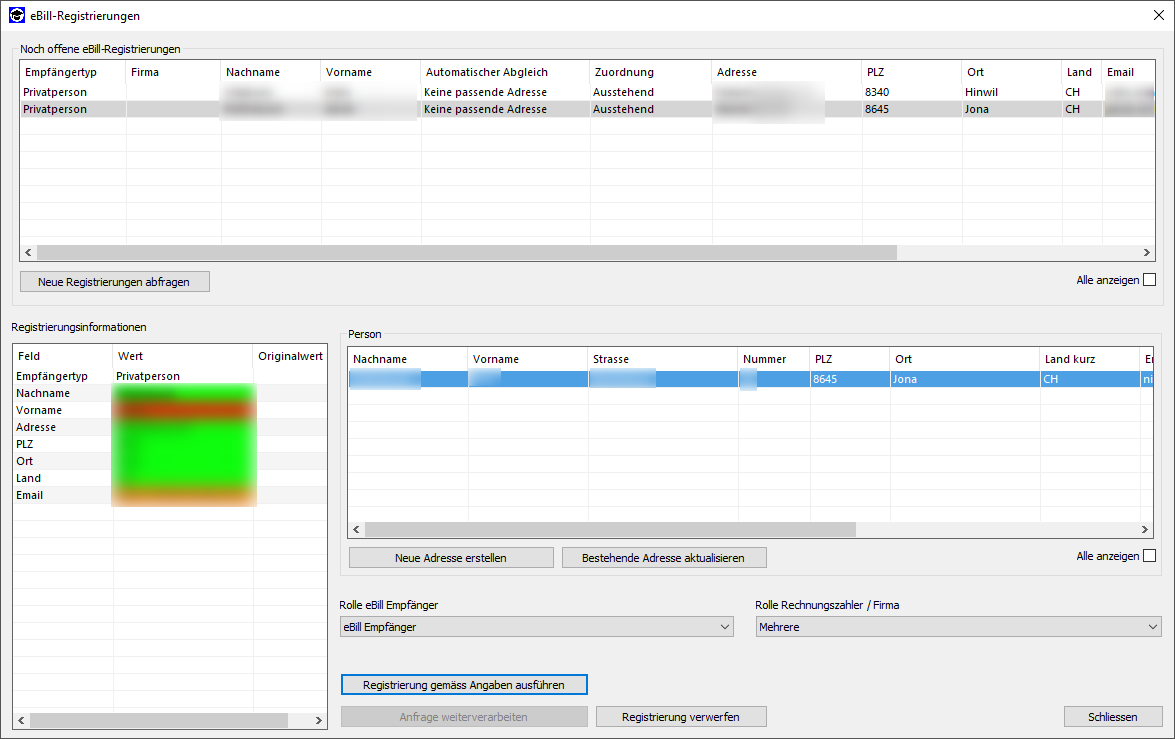The height and width of the screenshot is (739, 1175).
Task: Run 'Registrierung gemäss Angaben ausführen'
Action: pyautogui.click(x=464, y=685)
